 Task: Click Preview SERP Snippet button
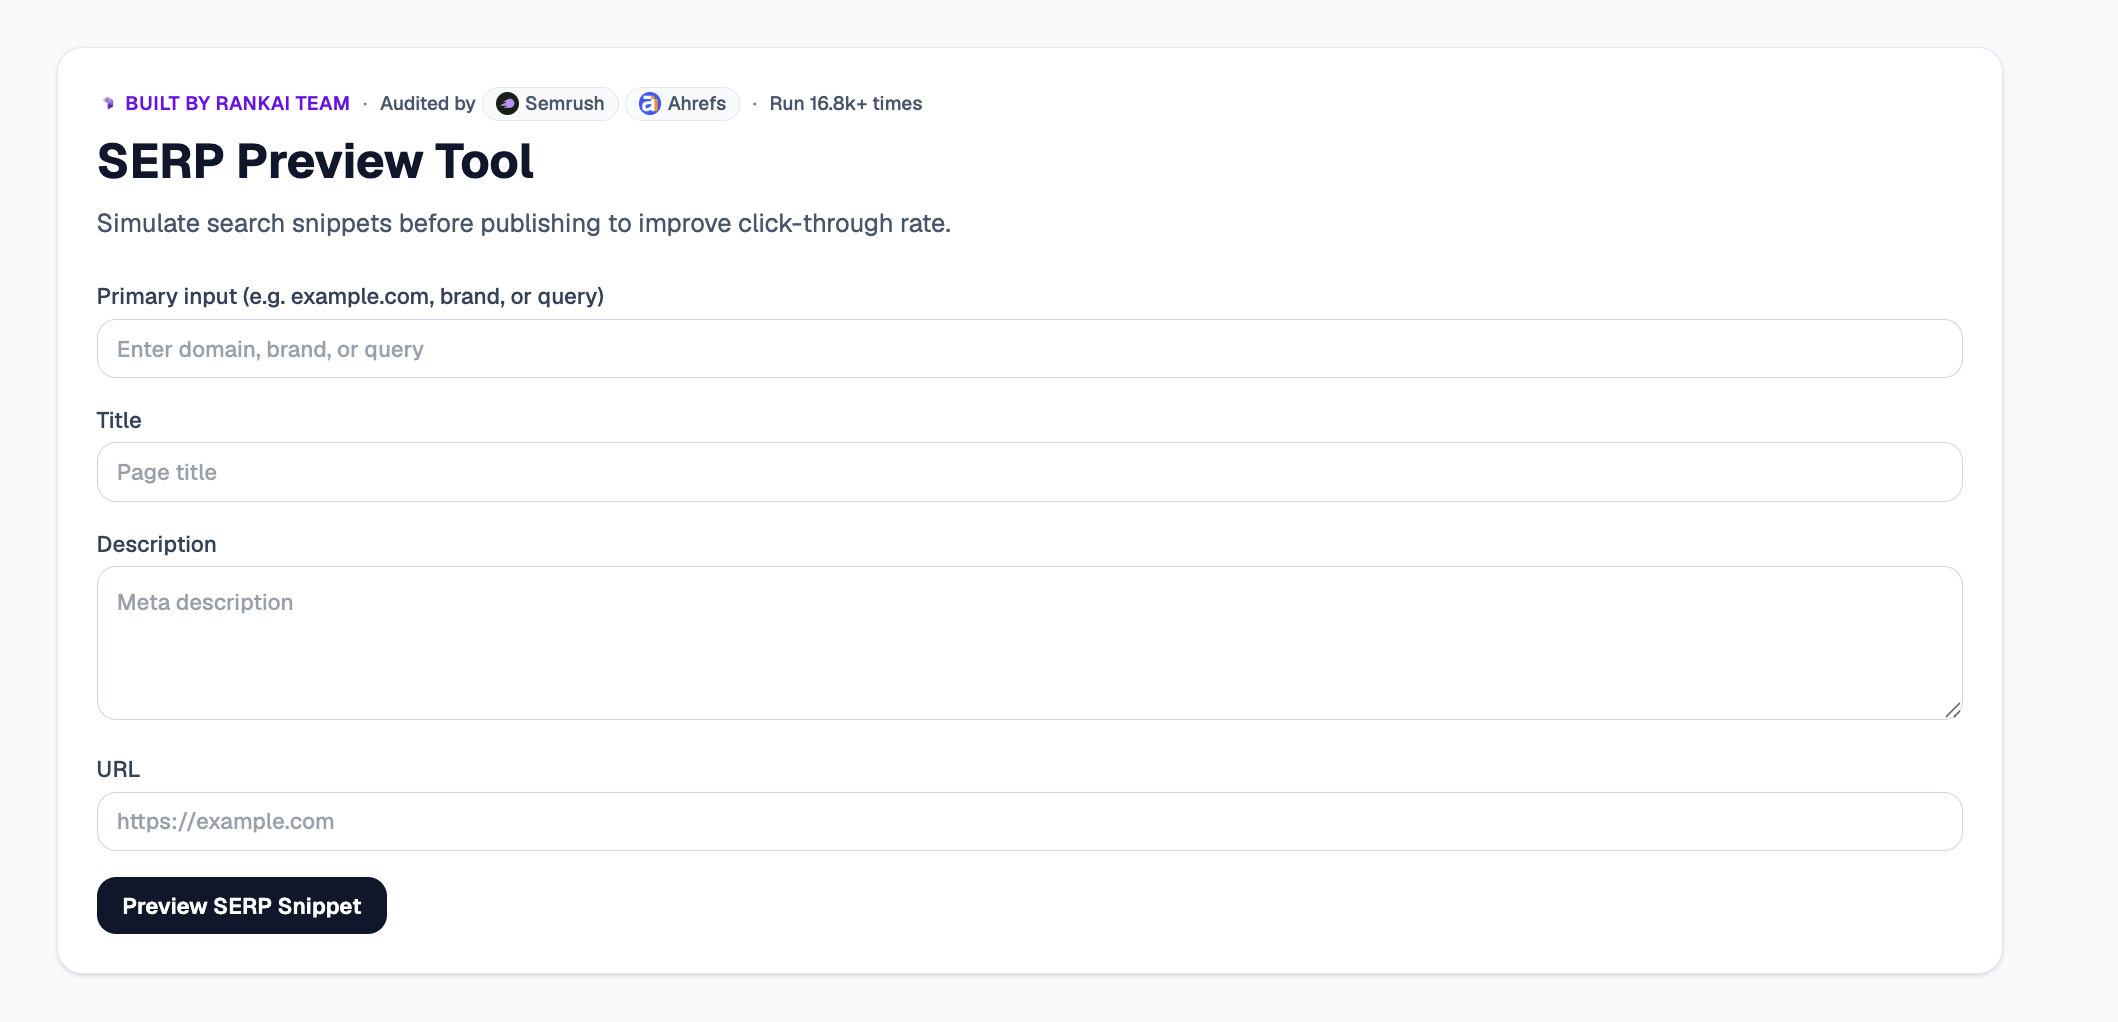click(x=242, y=906)
